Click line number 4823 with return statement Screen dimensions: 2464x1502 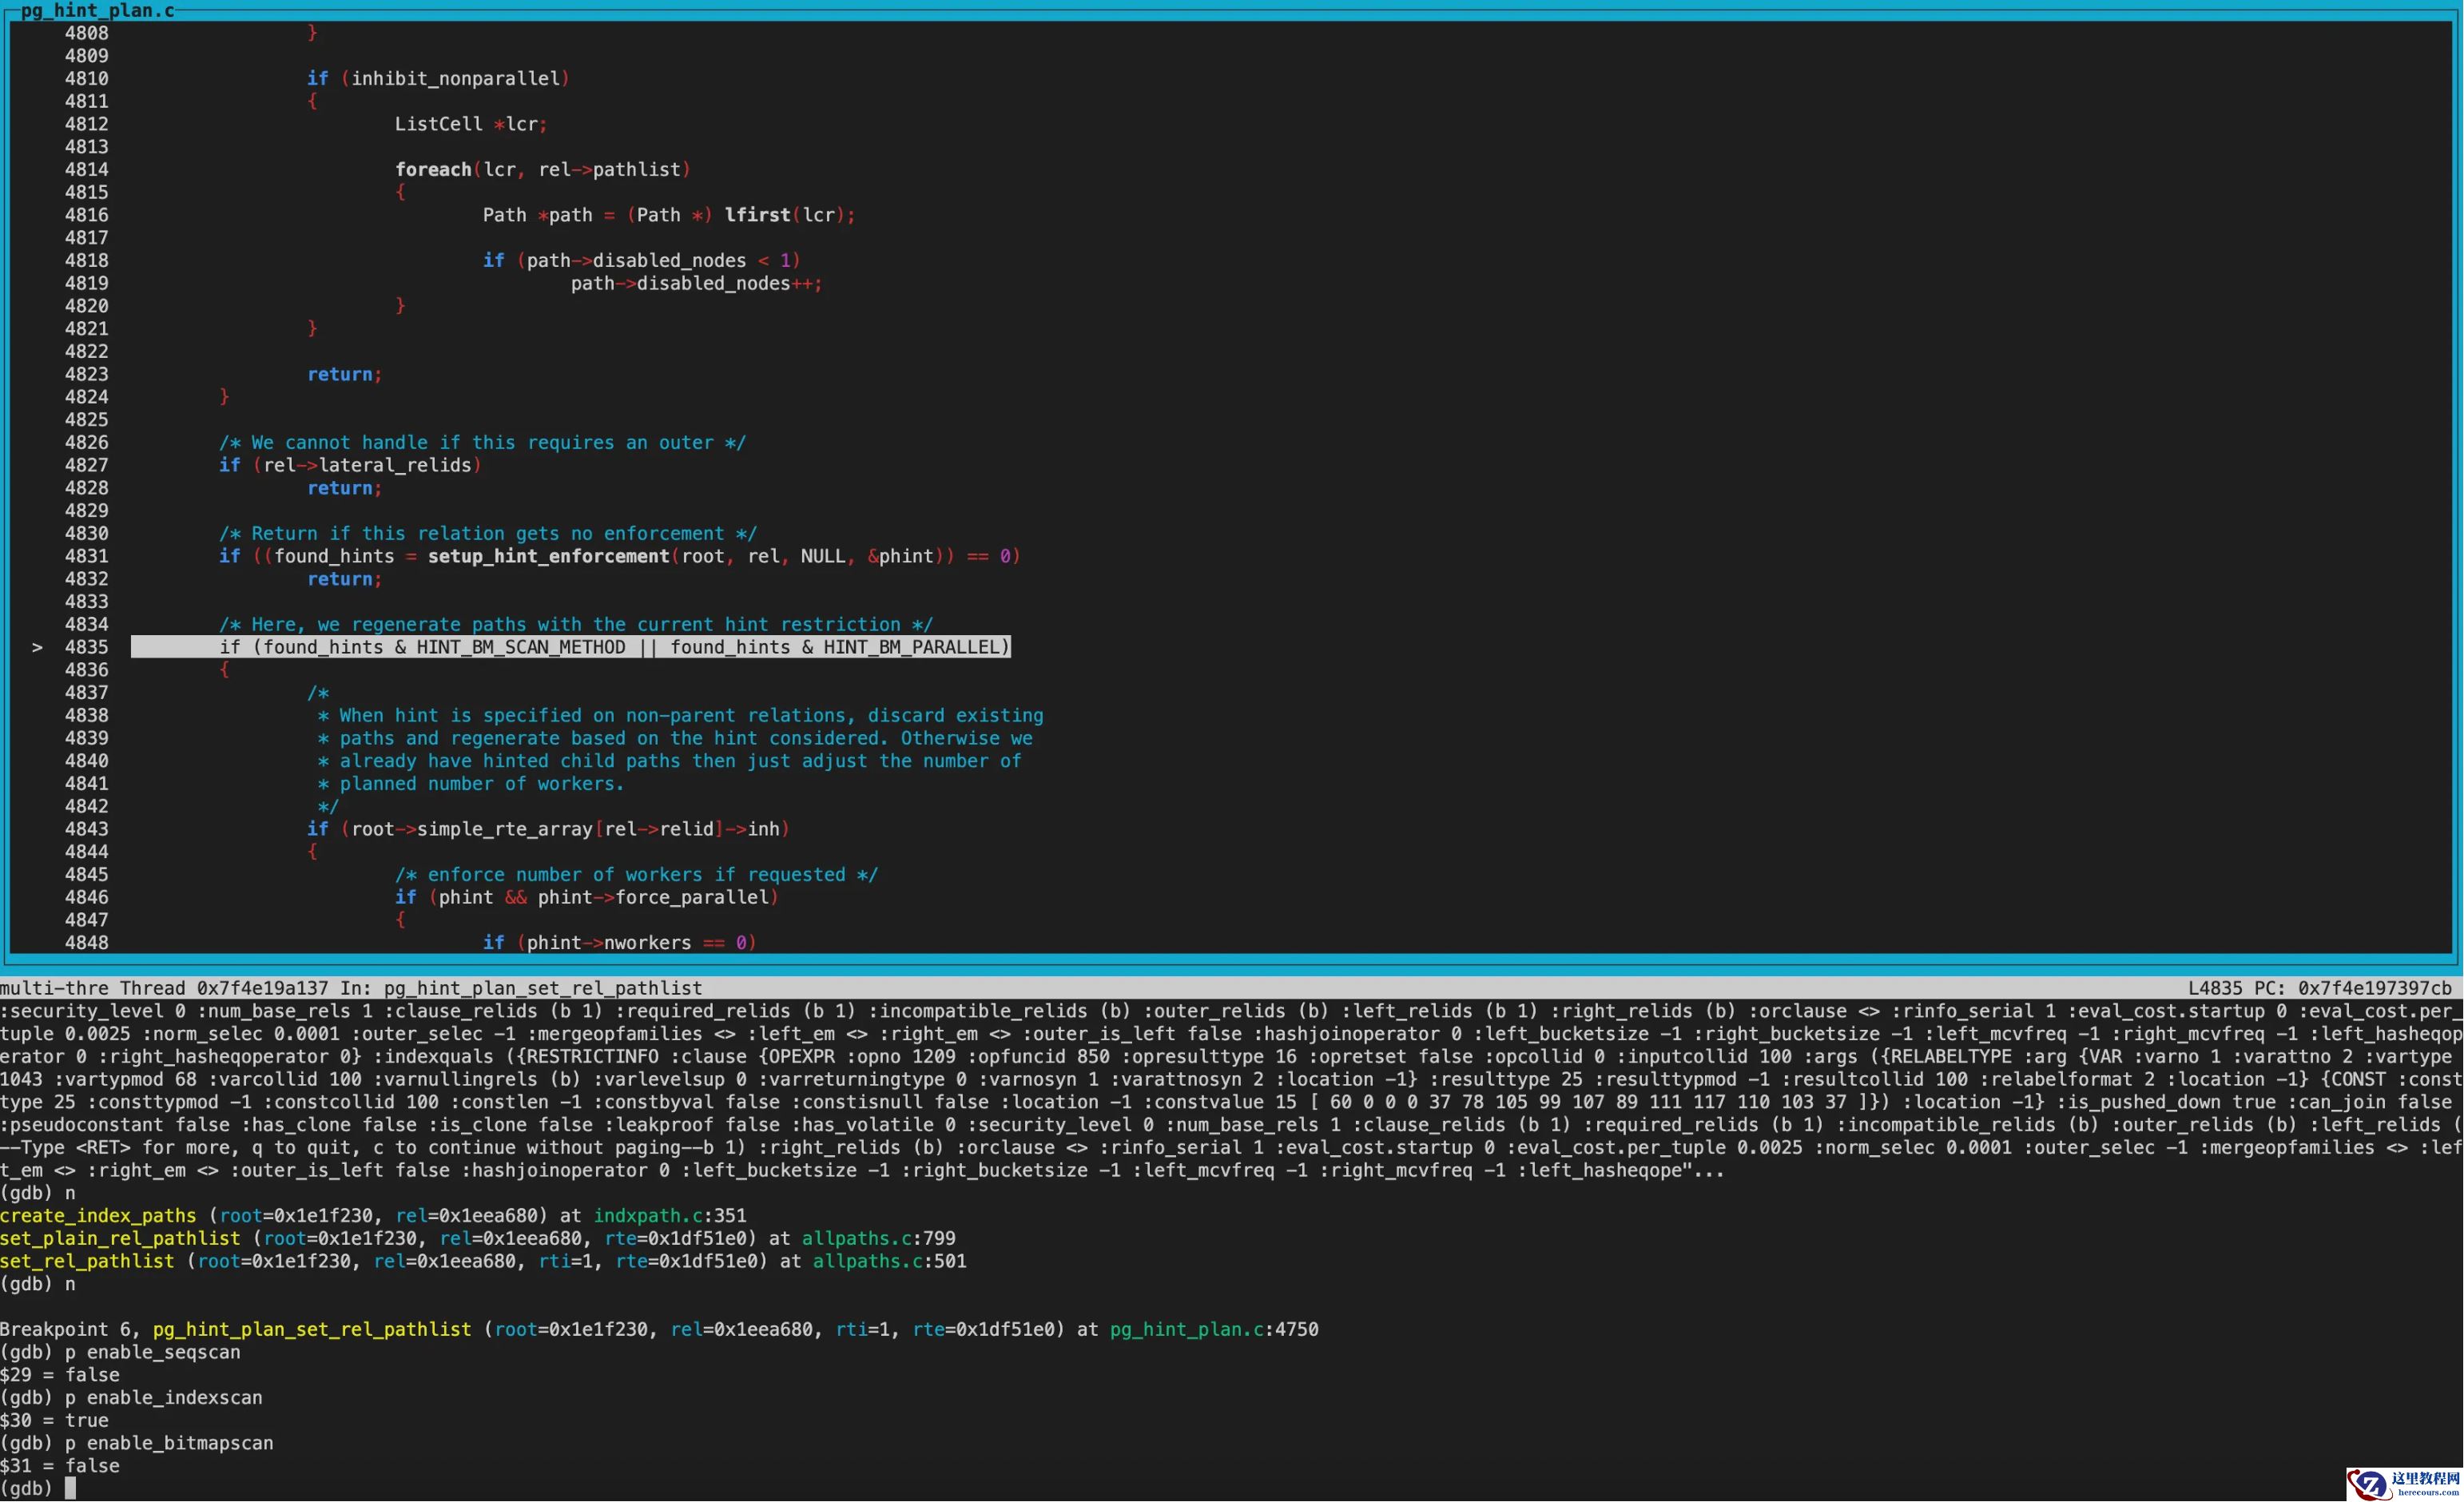point(86,374)
